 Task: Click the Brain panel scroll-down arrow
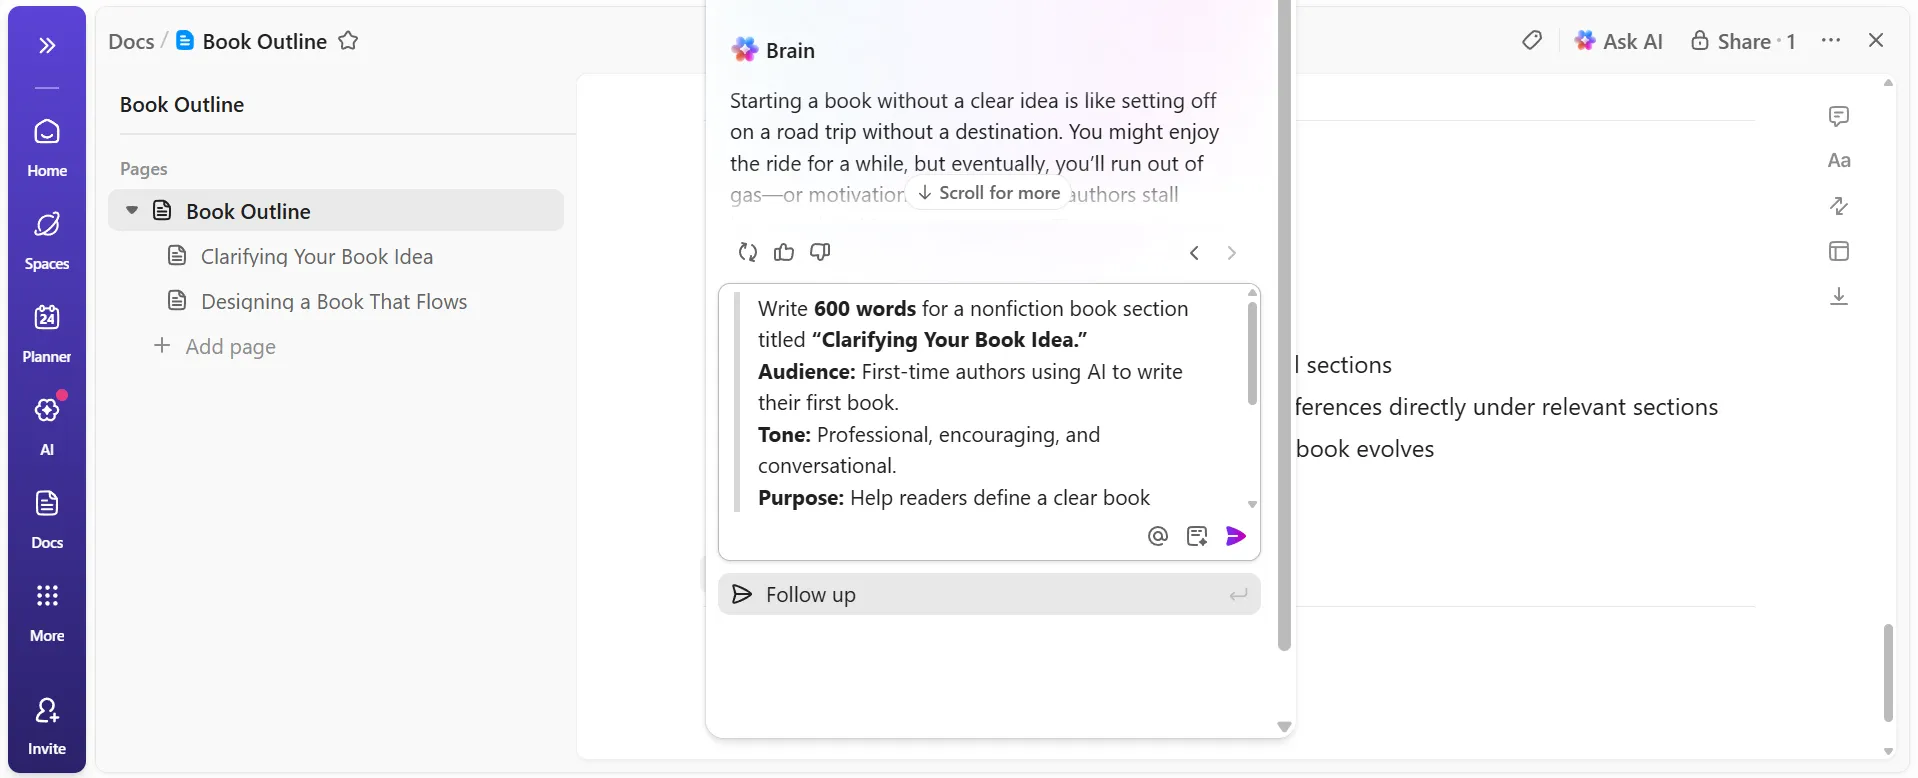(1284, 727)
